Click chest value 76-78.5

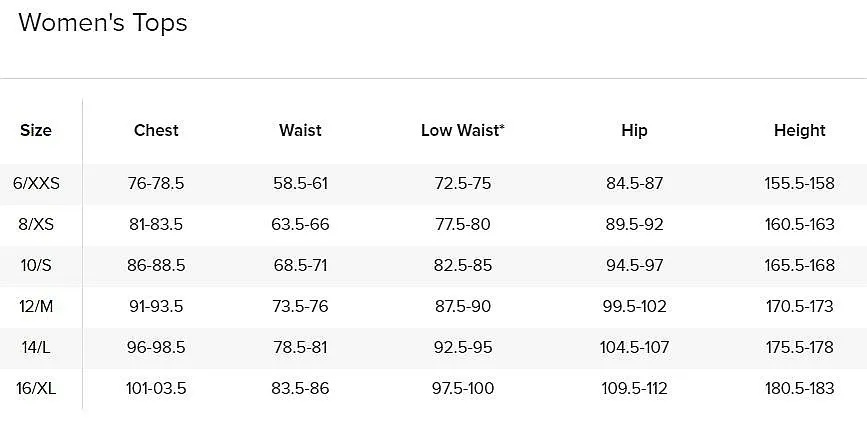[156, 183]
